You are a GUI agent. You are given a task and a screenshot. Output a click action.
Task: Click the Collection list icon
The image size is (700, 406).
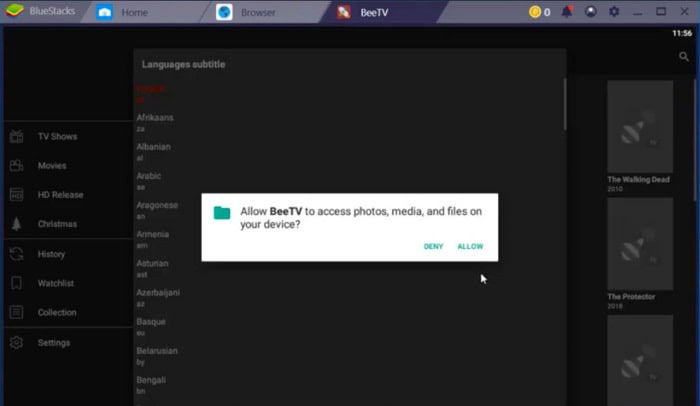coord(17,312)
